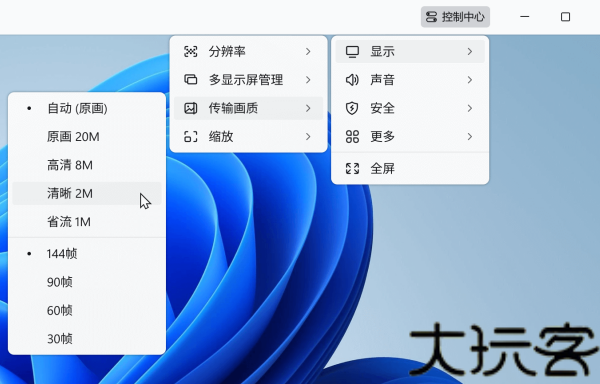Open the 分辨率 menu item

pyautogui.click(x=248, y=51)
